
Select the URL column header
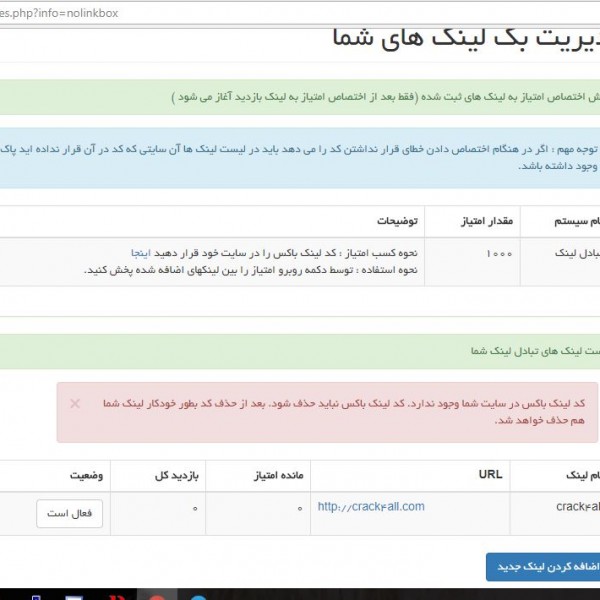[491, 475]
